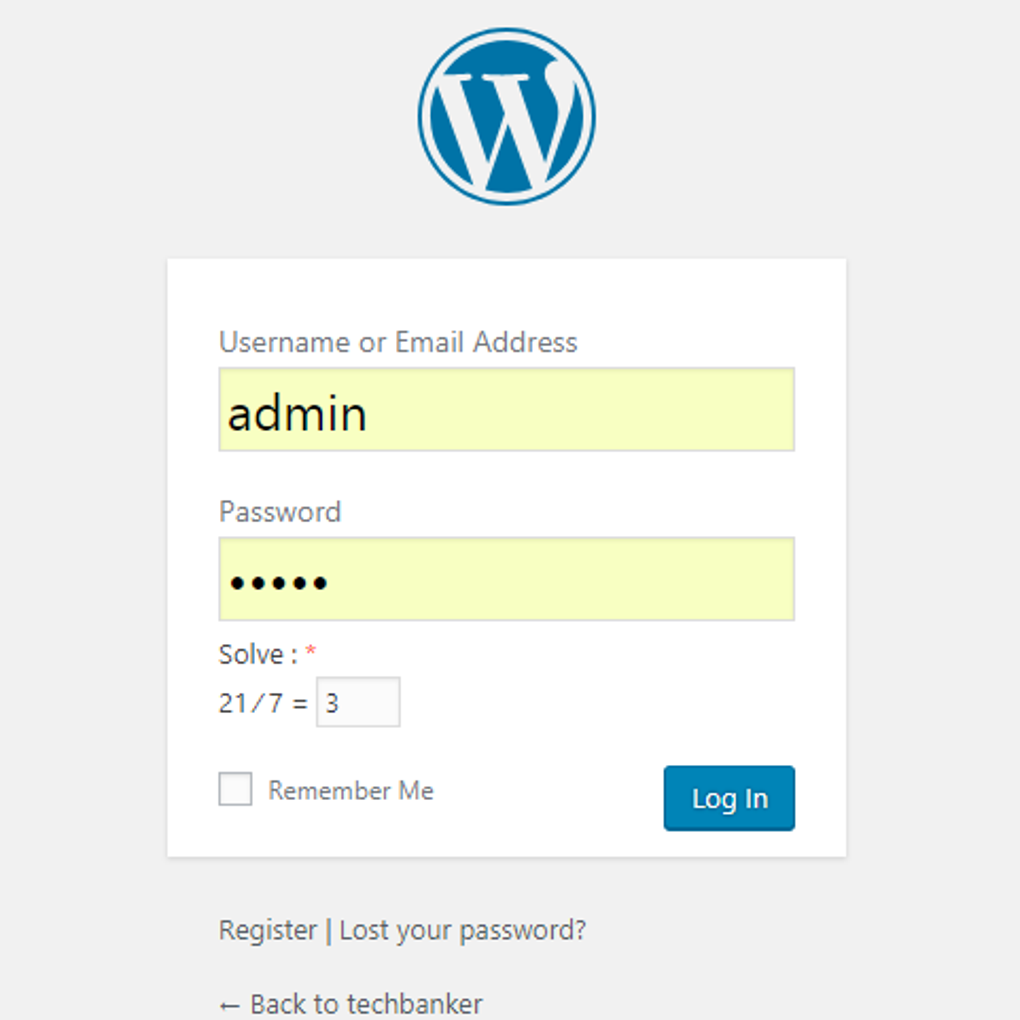
Task: Click the Log In button
Action: (728, 798)
